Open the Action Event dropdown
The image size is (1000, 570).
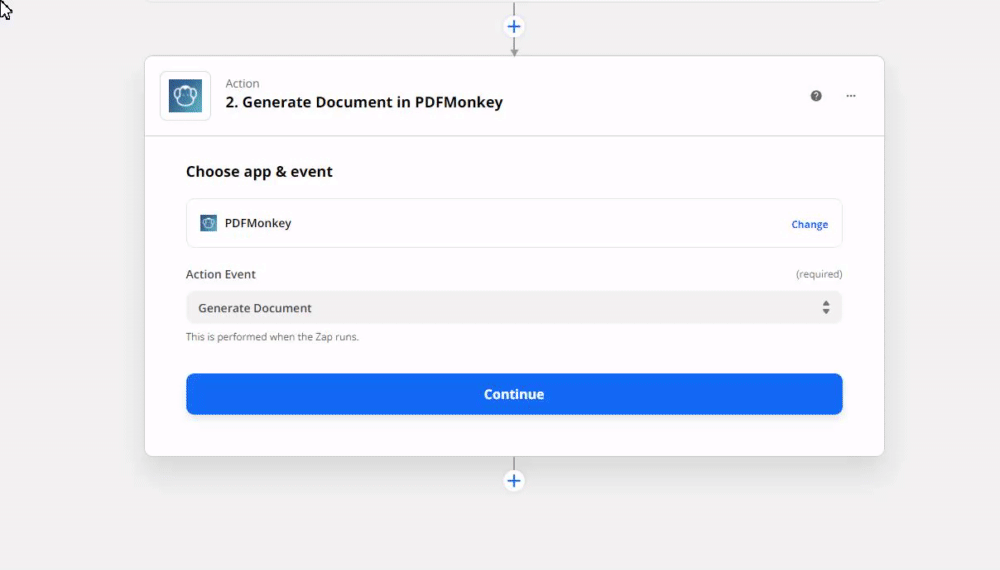pos(514,308)
